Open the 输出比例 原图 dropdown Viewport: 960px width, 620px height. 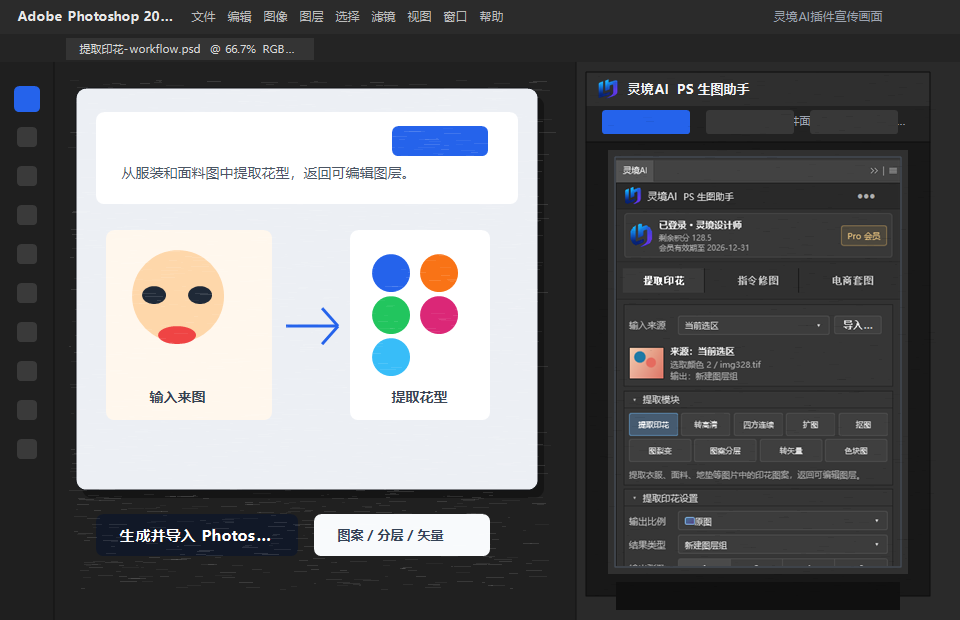(x=782, y=521)
